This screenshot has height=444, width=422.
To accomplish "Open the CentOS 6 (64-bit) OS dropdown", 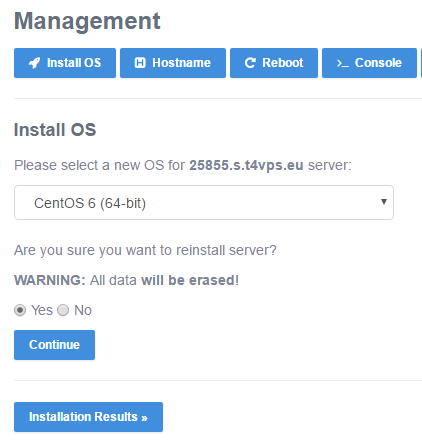I will [x=204, y=203].
